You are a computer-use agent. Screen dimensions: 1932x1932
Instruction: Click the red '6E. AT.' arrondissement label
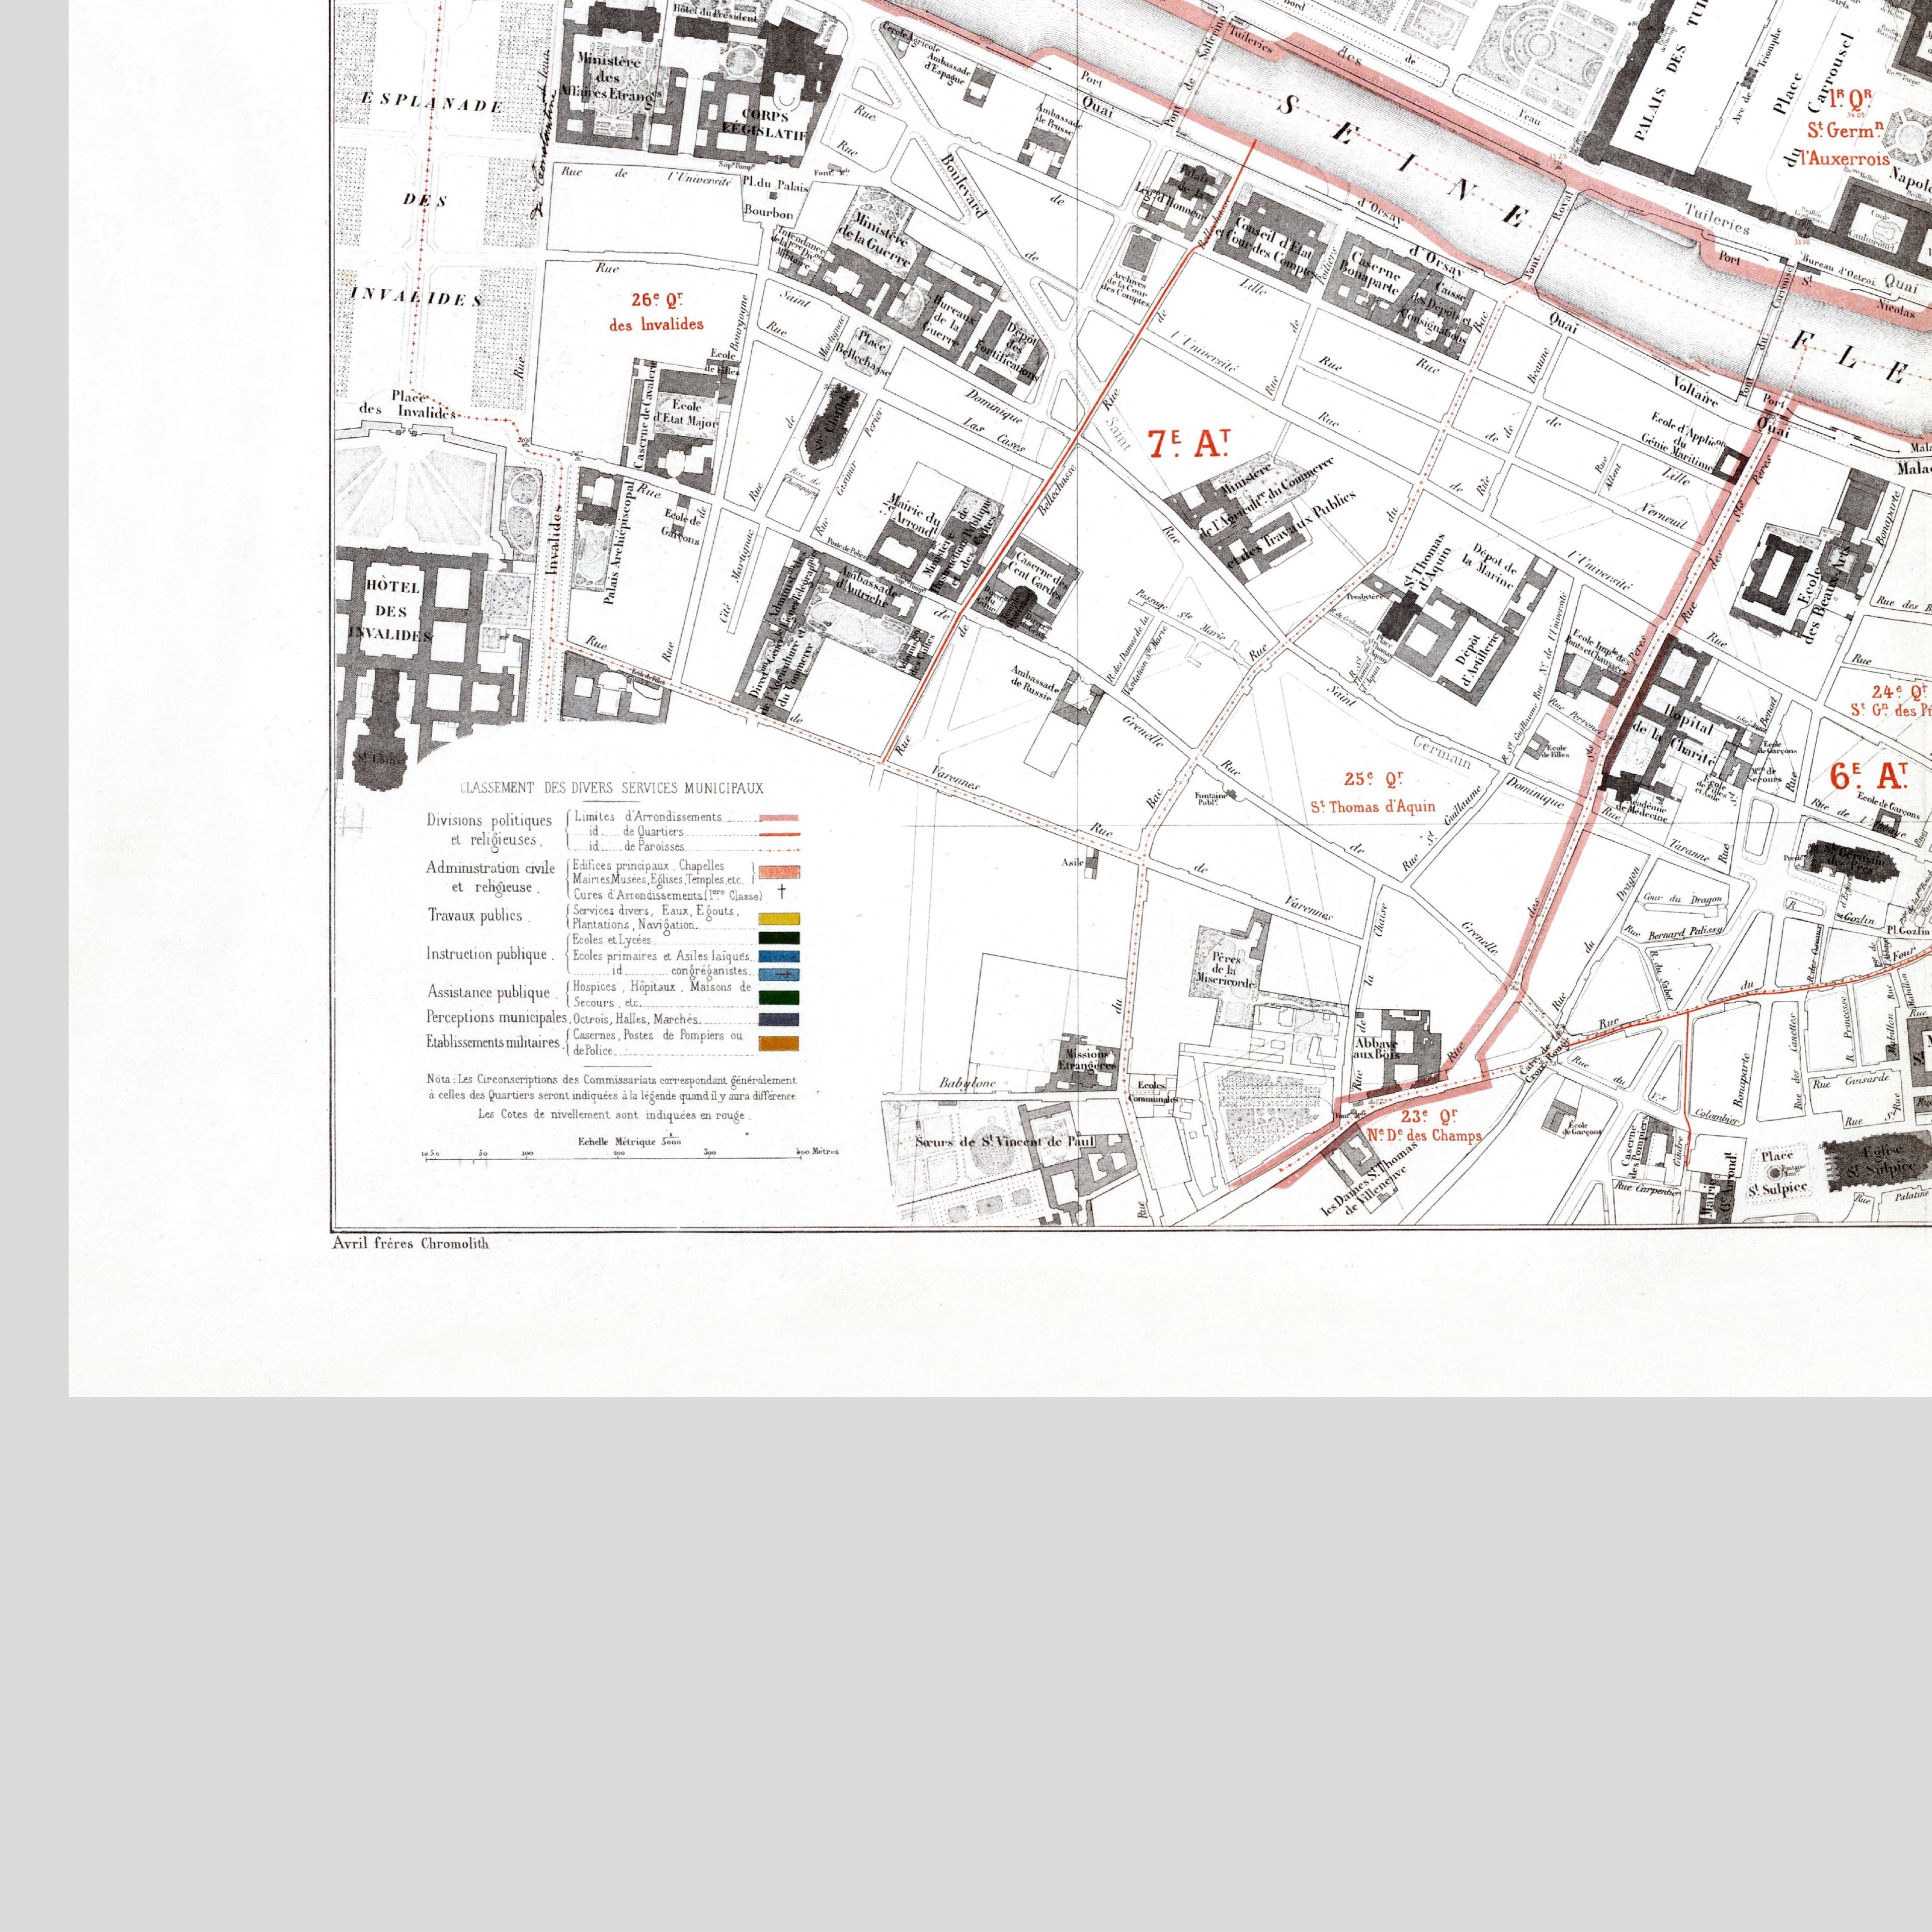tap(1868, 775)
